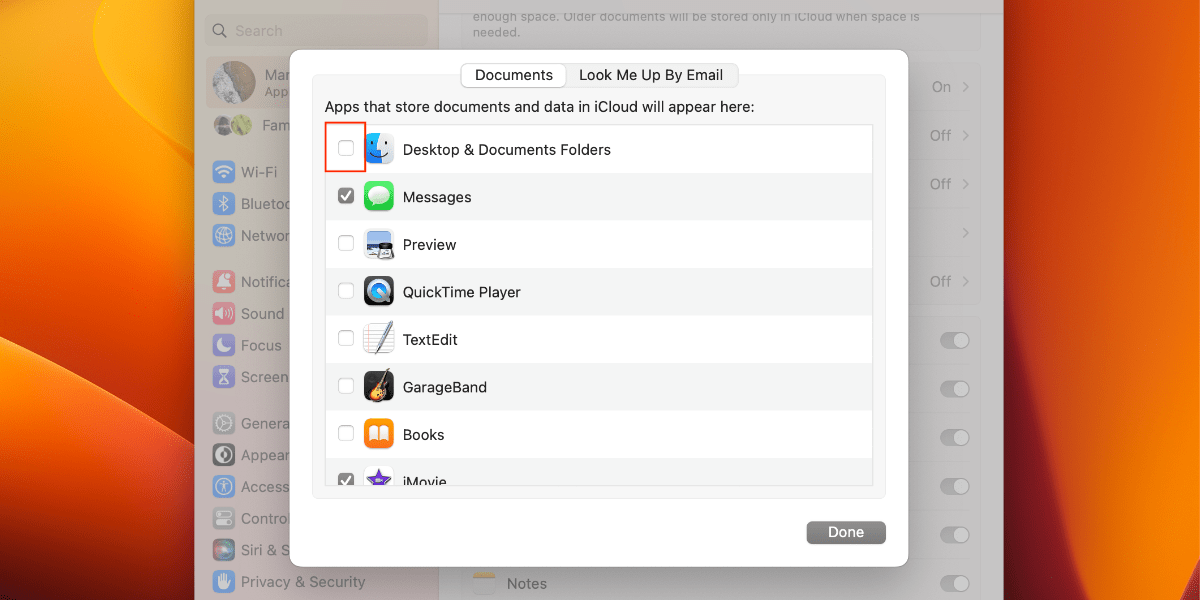Expand the first Off row chevron
The image size is (1200, 600).
coord(954,135)
